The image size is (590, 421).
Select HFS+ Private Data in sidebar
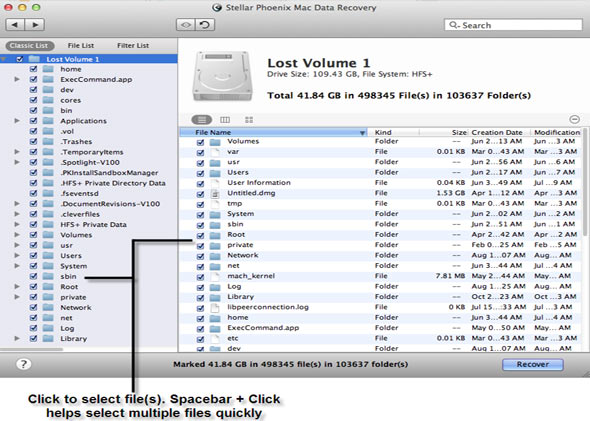tap(93, 225)
